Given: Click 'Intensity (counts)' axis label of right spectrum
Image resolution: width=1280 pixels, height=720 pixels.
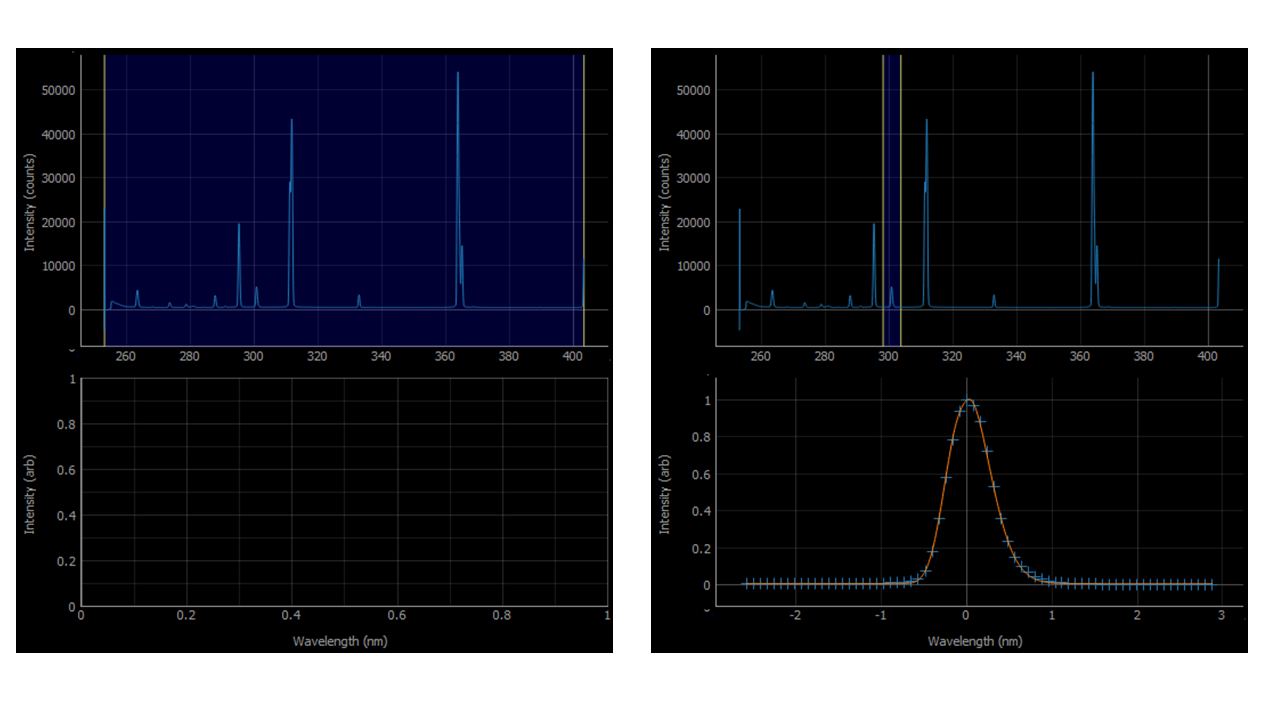Looking at the screenshot, I should coord(666,200).
